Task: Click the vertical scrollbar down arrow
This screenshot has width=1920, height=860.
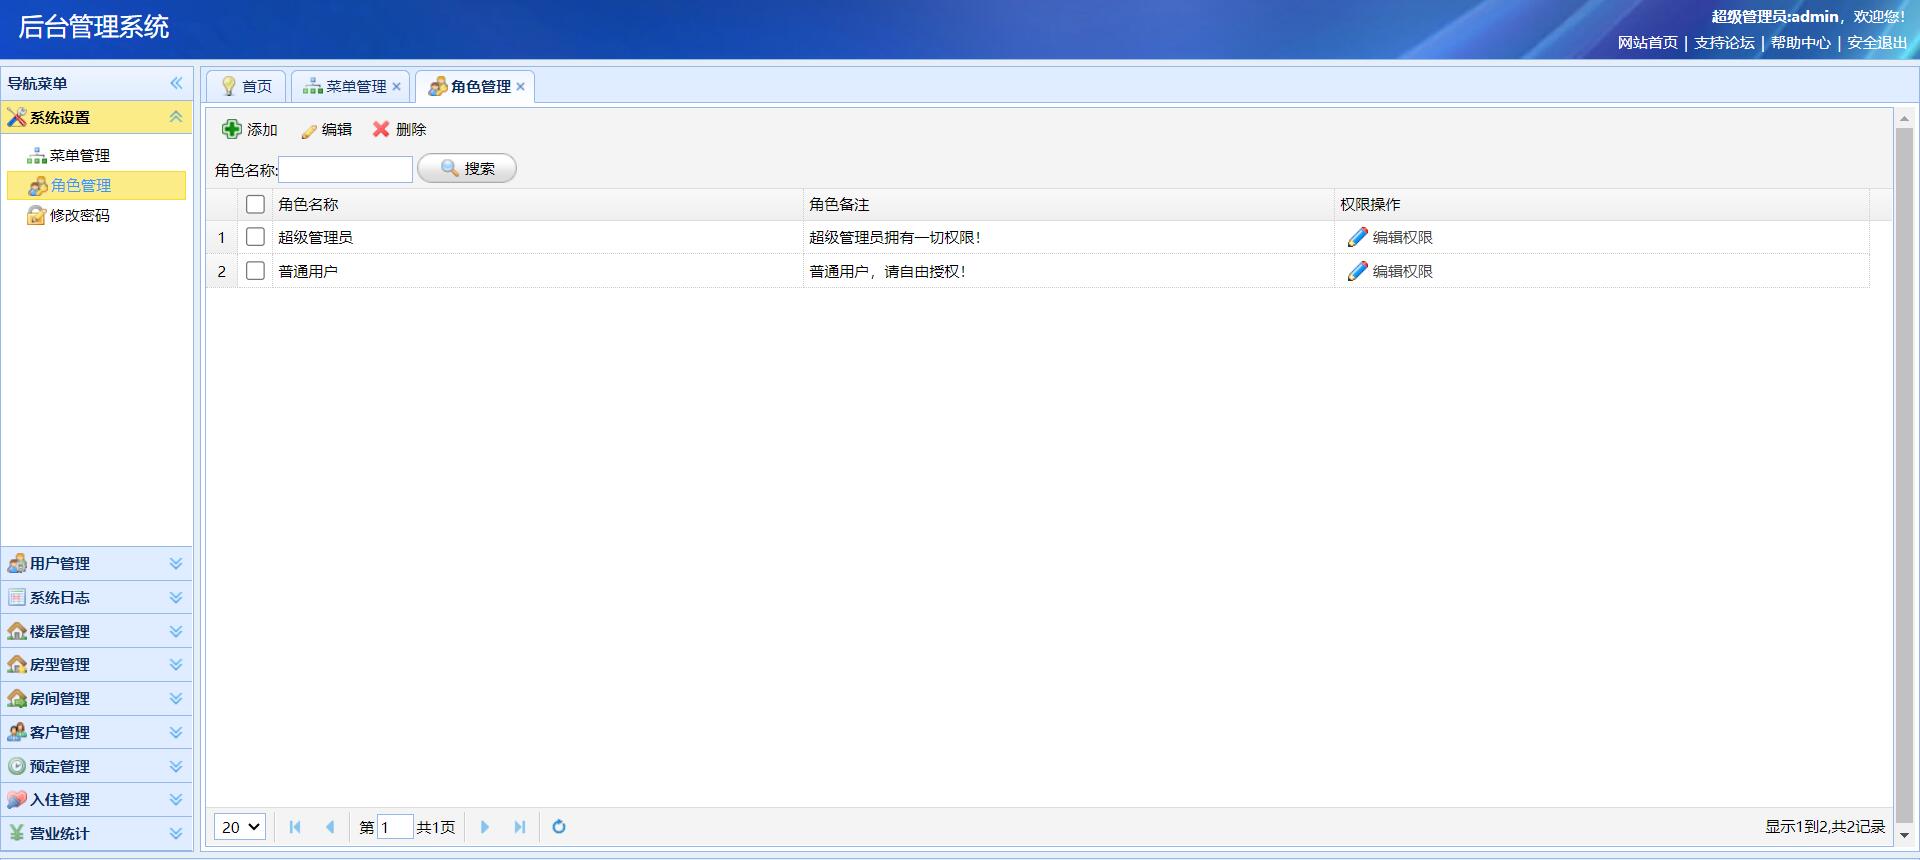Action: 1904,835
